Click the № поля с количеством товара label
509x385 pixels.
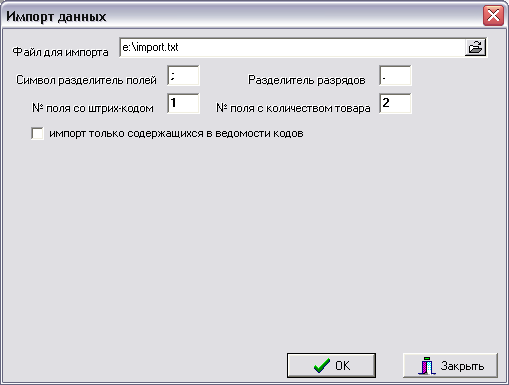click(293, 108)
